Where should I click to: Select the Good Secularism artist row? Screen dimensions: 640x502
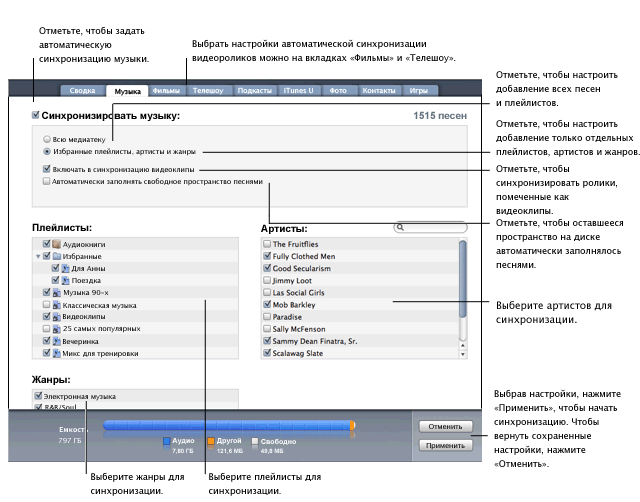[360, 268]
